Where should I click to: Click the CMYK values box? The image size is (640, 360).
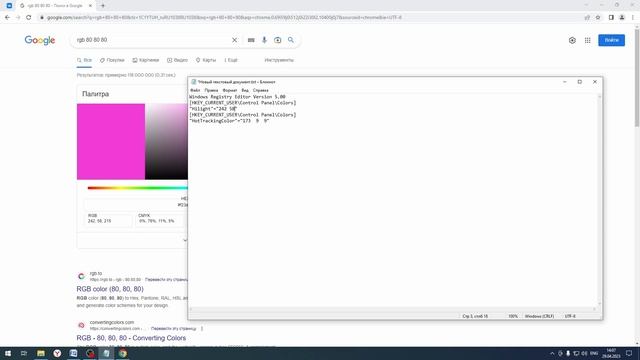(x=159, y=218)
